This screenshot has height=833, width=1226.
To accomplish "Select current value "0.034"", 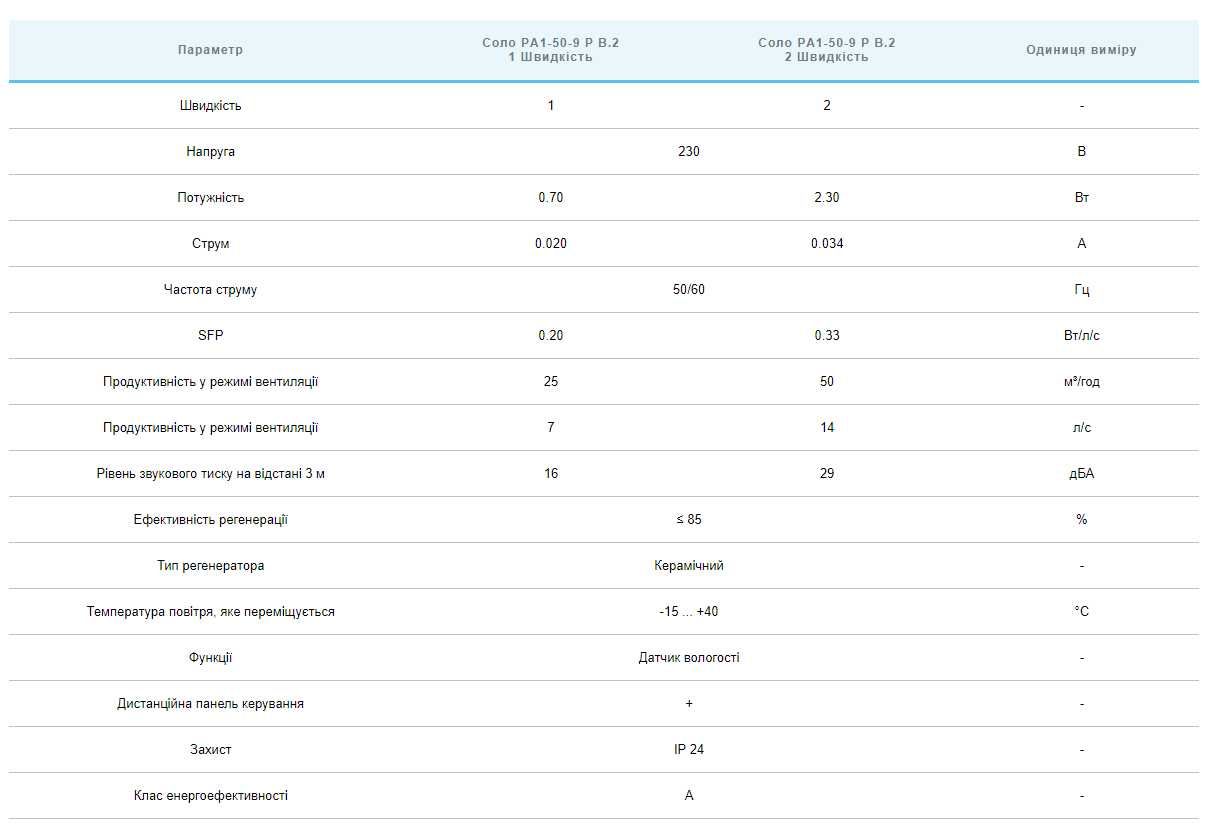I will (827, 244).
